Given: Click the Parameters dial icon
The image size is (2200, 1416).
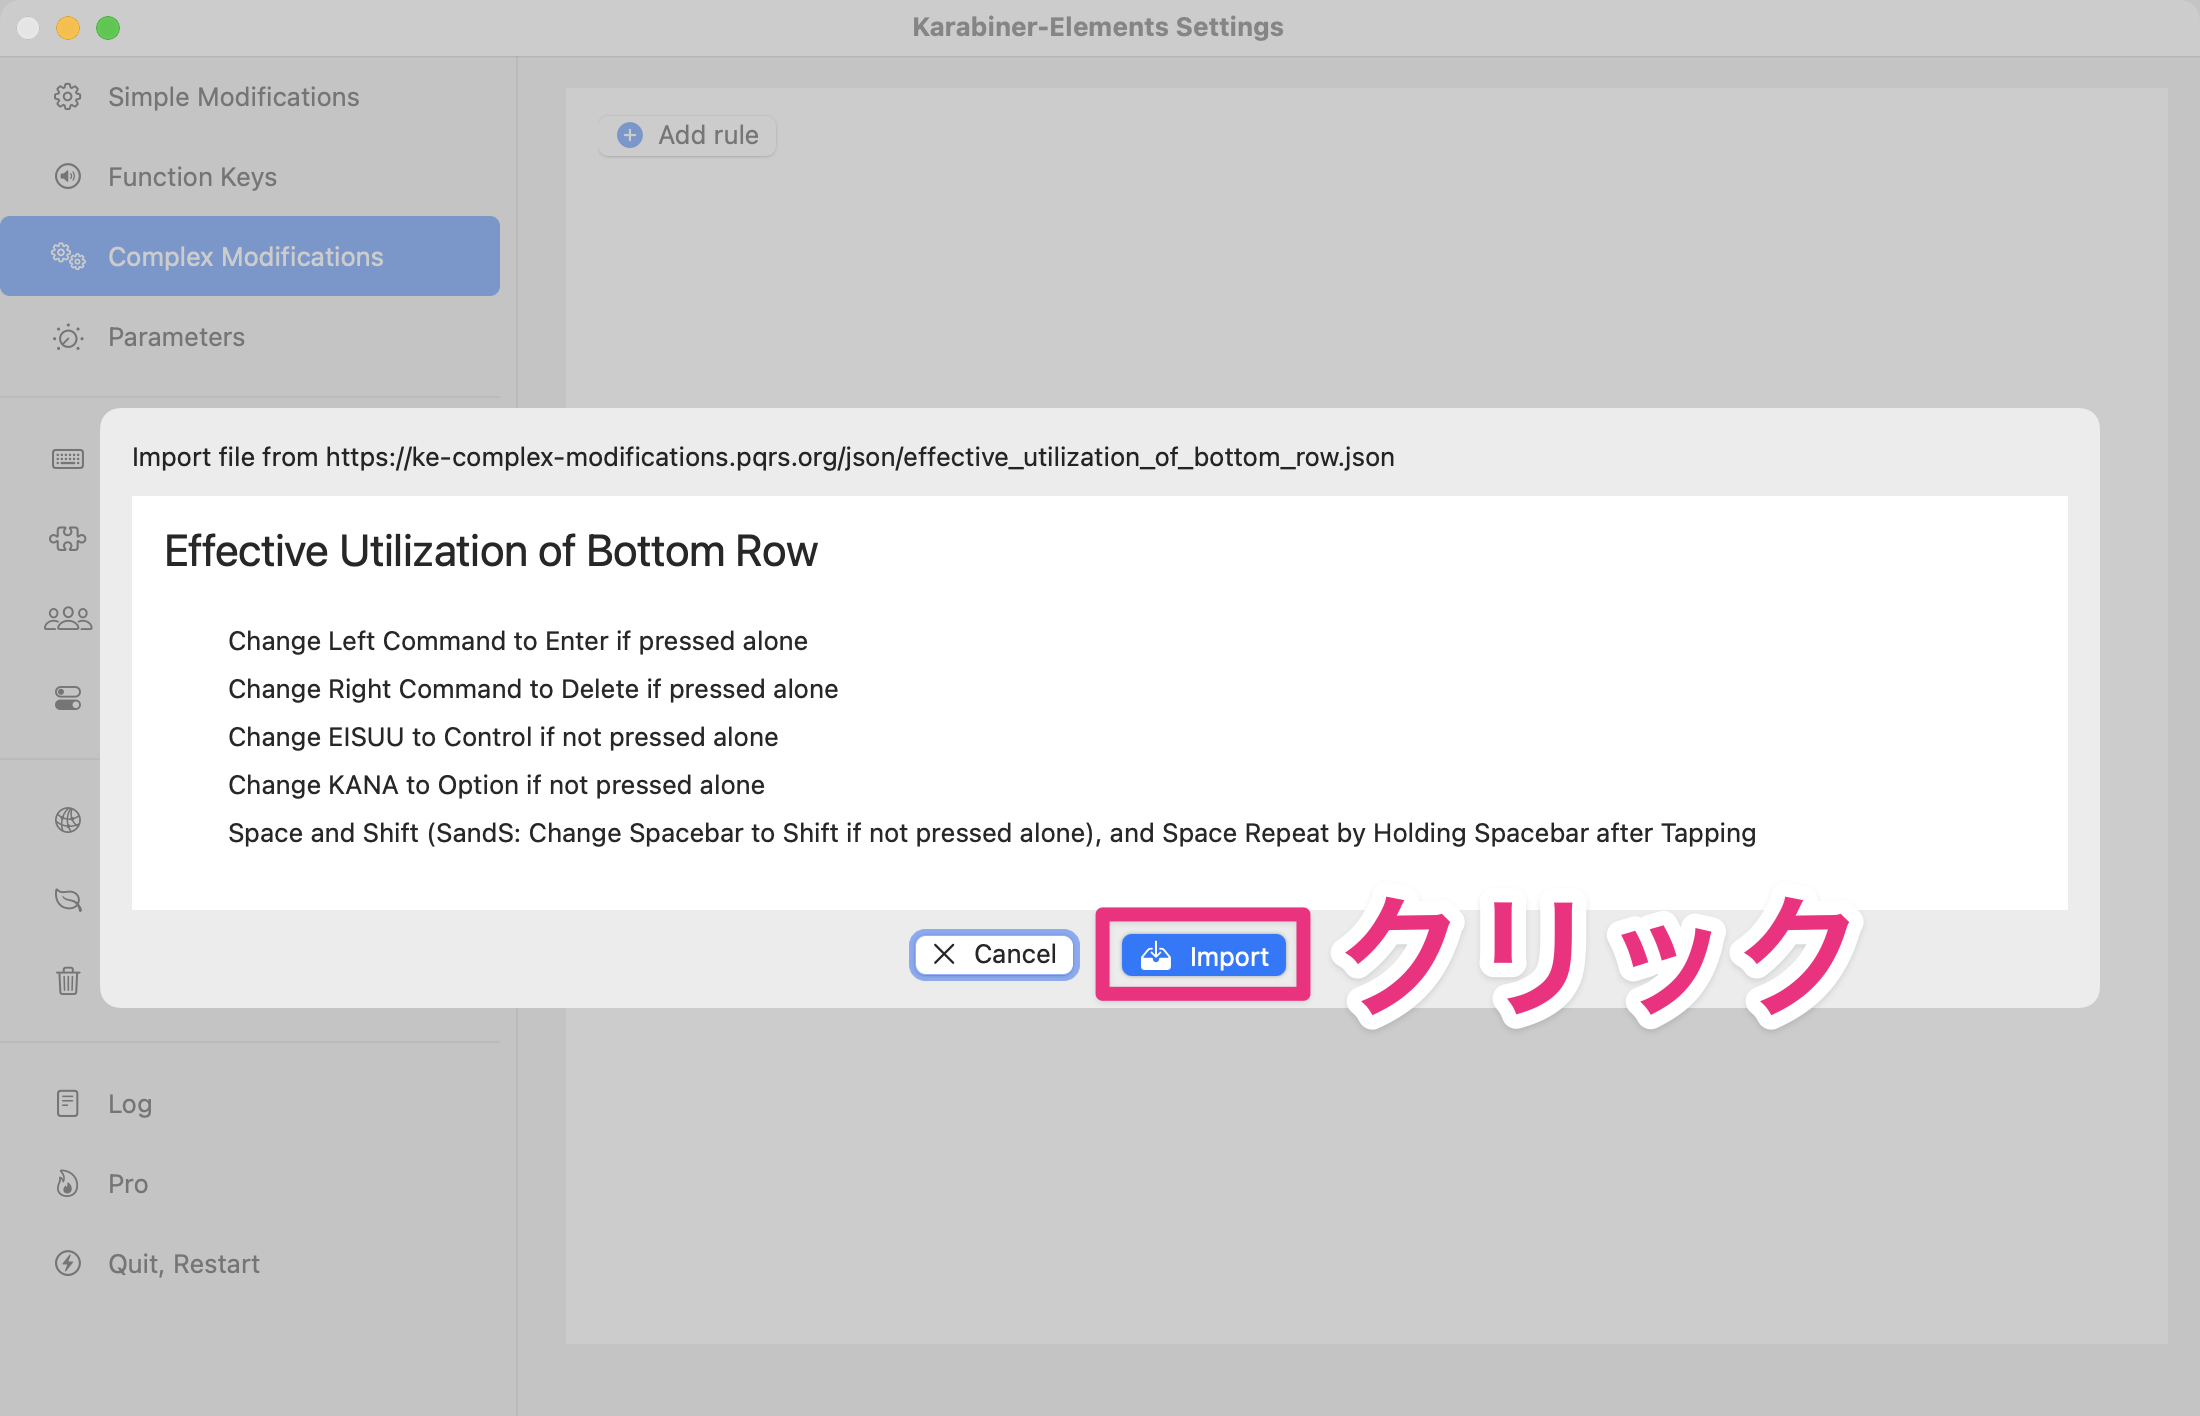Looking at the screenshot, I should pos(68,337).
